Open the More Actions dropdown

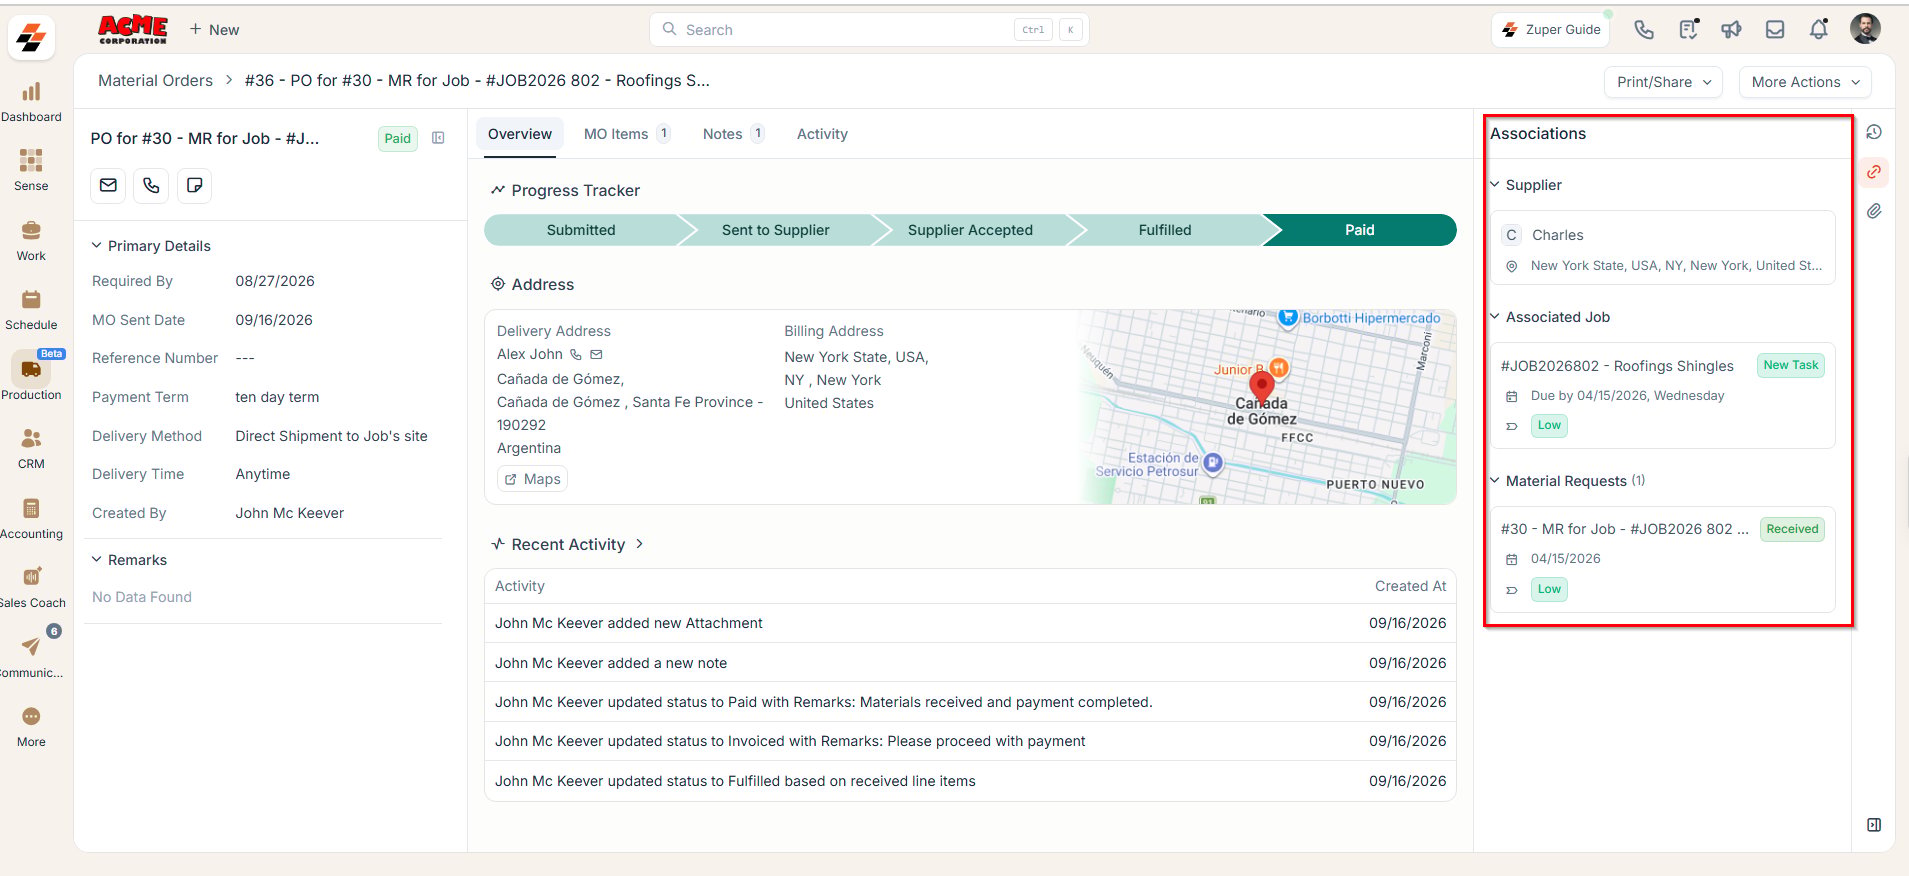point(1805,82)
